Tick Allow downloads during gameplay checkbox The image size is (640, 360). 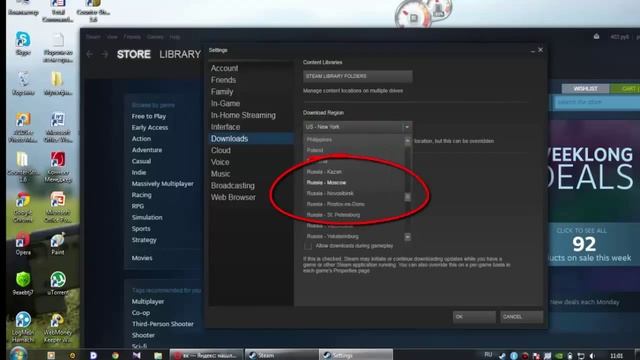click(x=308, y=246)
